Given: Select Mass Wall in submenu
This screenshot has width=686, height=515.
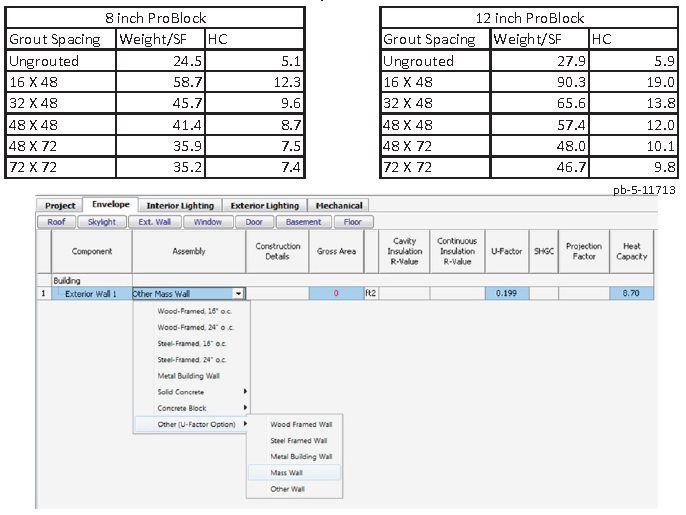Looking at the screenshot, I should (x=294, y=473).
